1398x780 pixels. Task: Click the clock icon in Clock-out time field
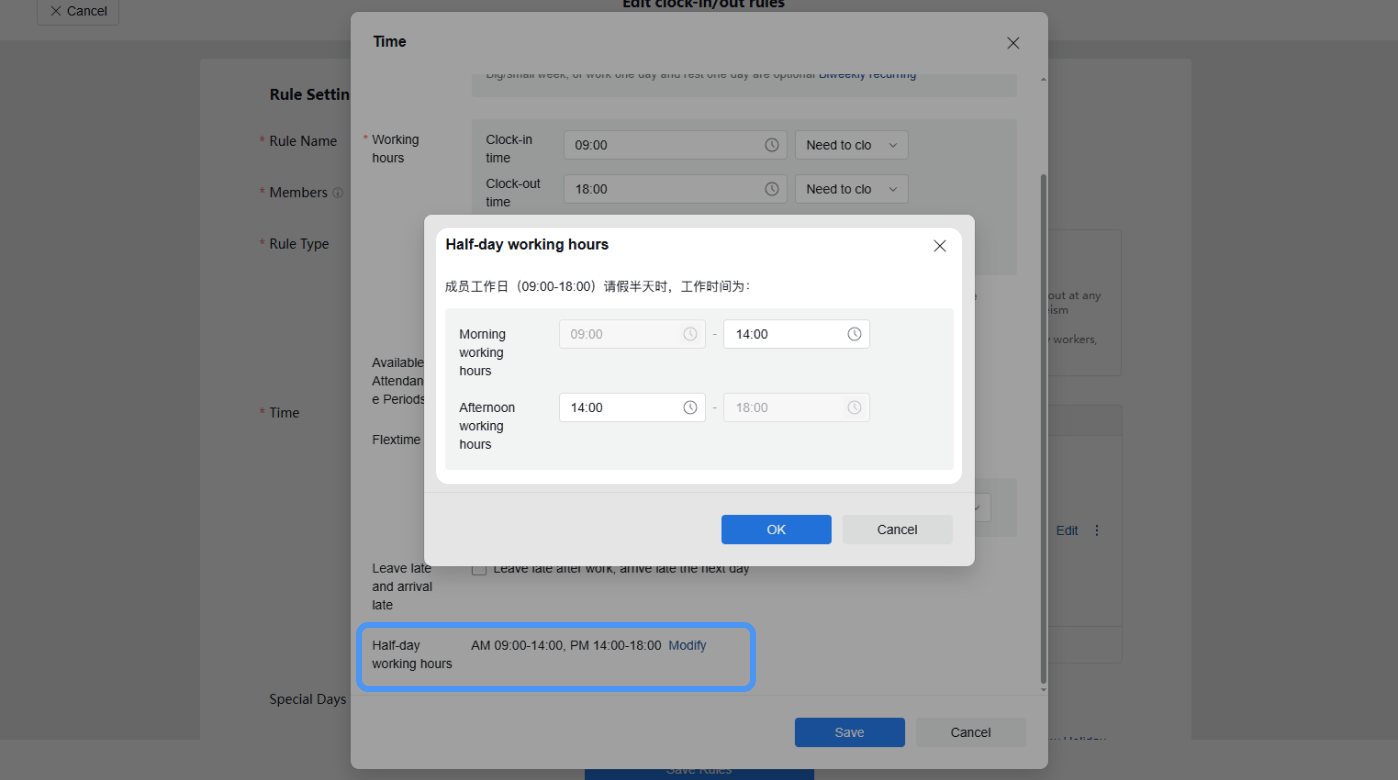tap(772, 189)
